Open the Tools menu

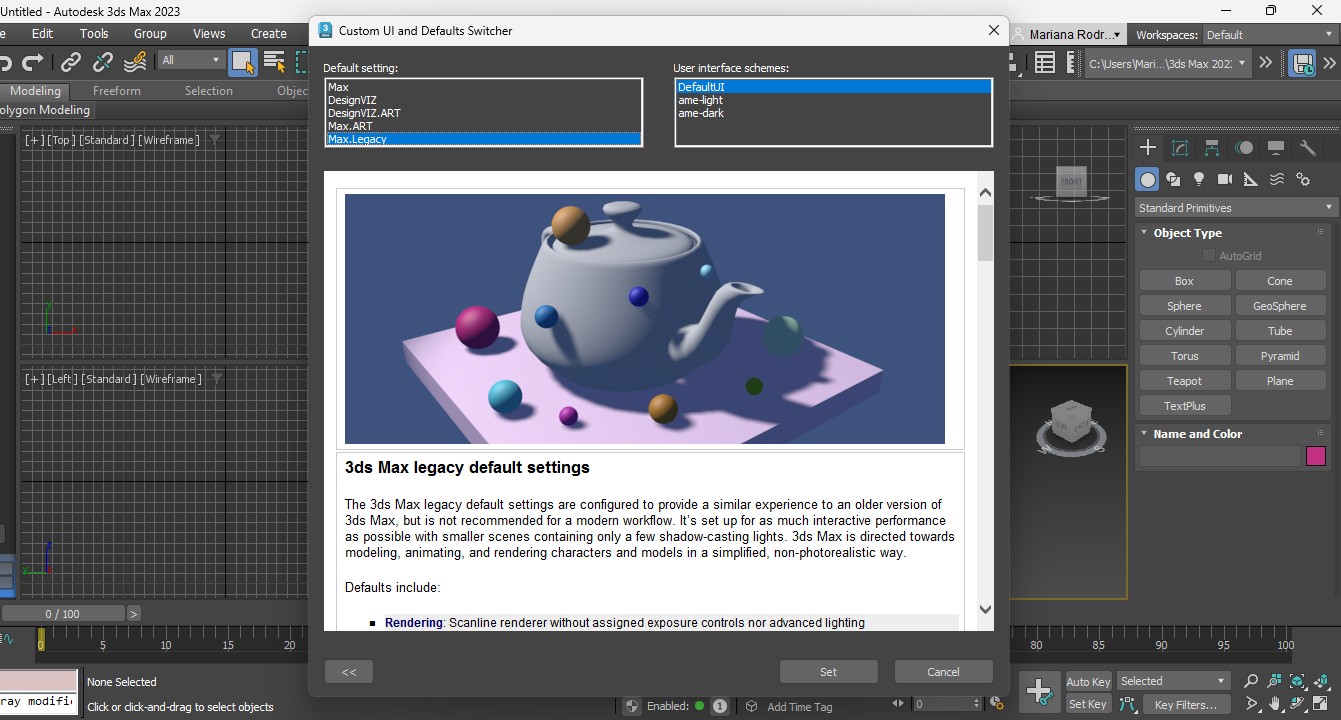click(x=94, y=33)
